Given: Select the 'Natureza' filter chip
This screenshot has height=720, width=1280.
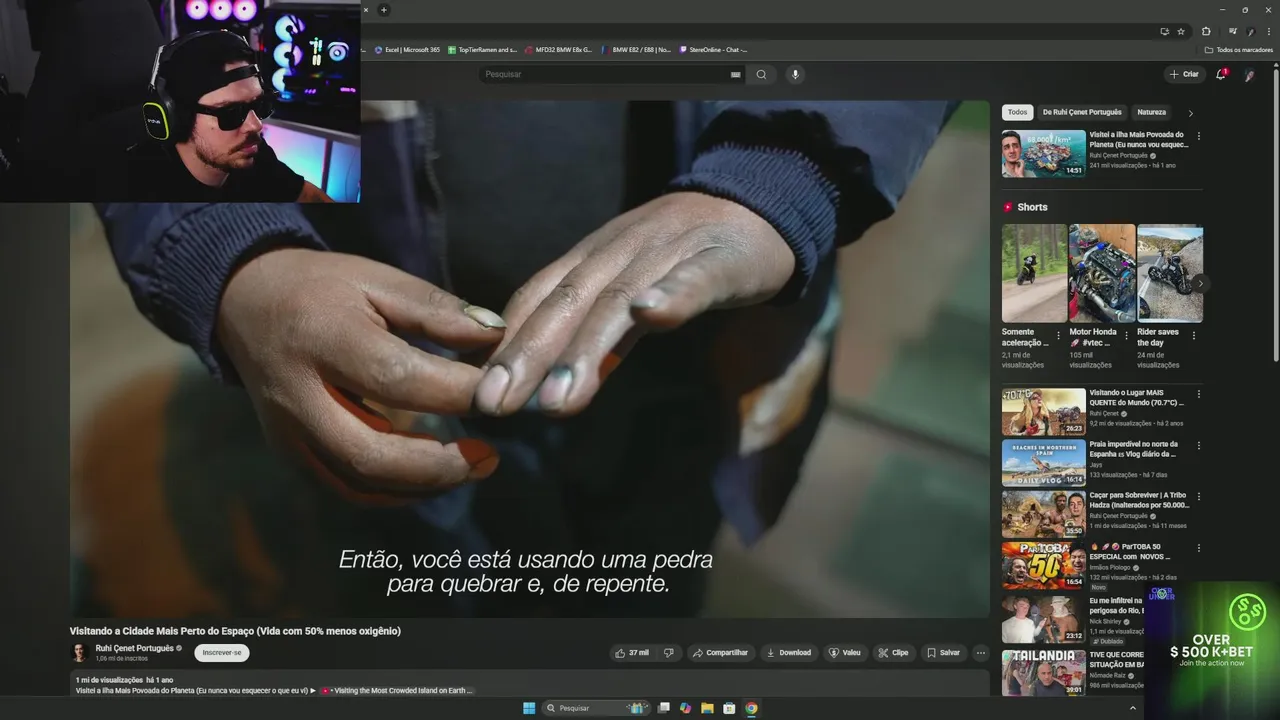Looking at the screenshot, I should (1151, 112).
